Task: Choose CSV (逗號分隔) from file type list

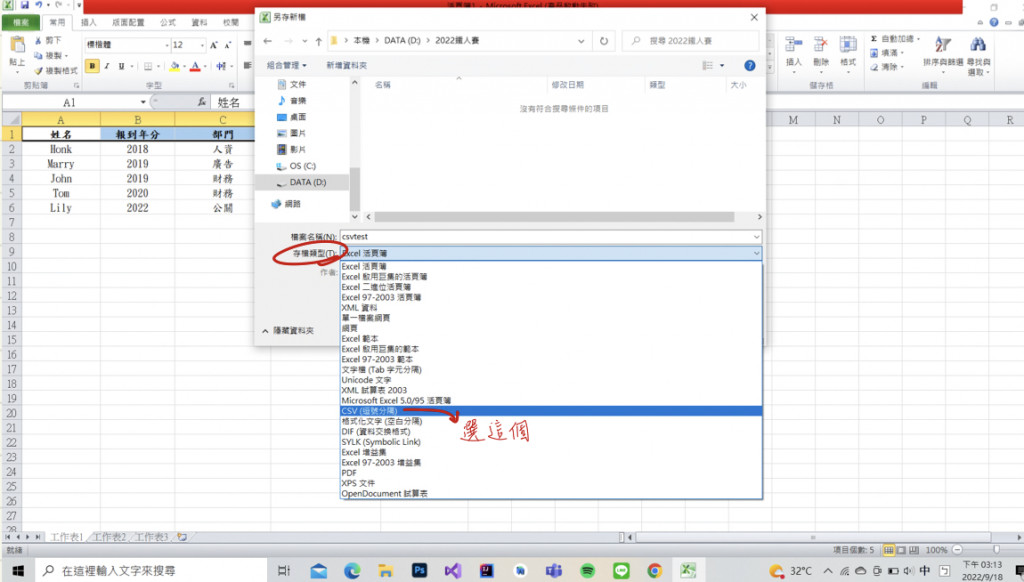Action: [x=551, y=411]
